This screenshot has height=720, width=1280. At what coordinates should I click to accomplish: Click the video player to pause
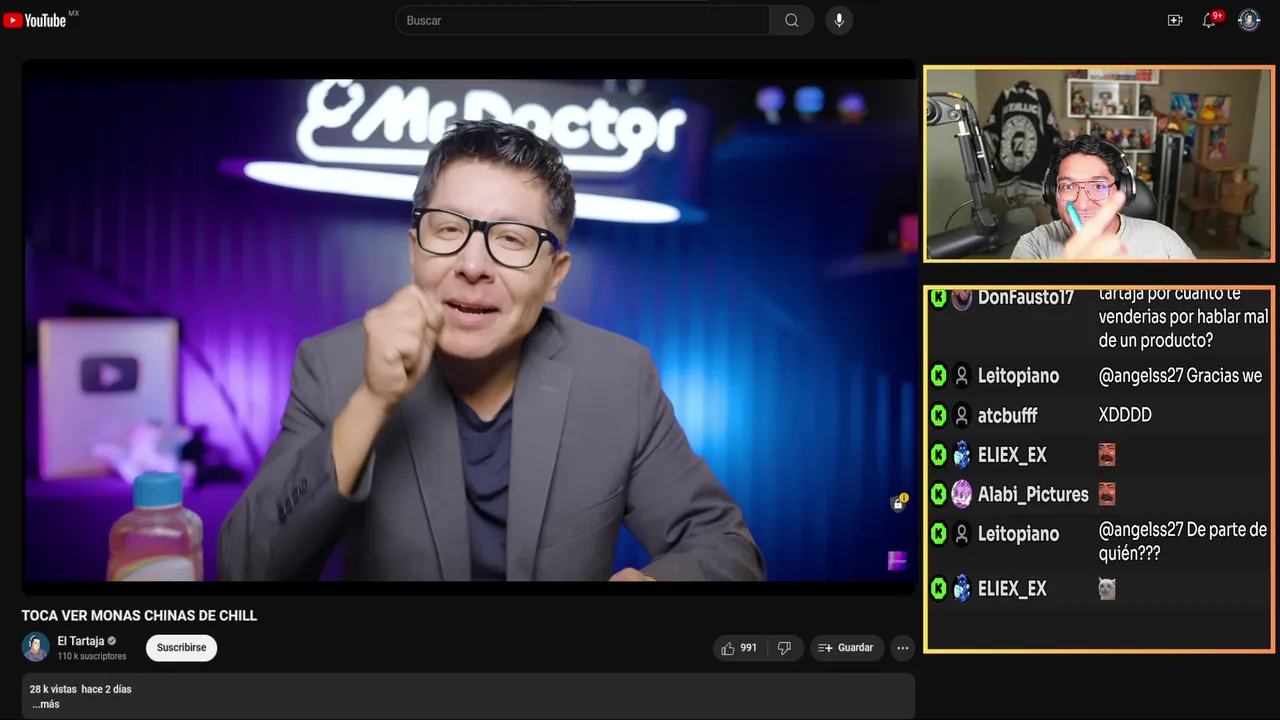pos(468,328)
